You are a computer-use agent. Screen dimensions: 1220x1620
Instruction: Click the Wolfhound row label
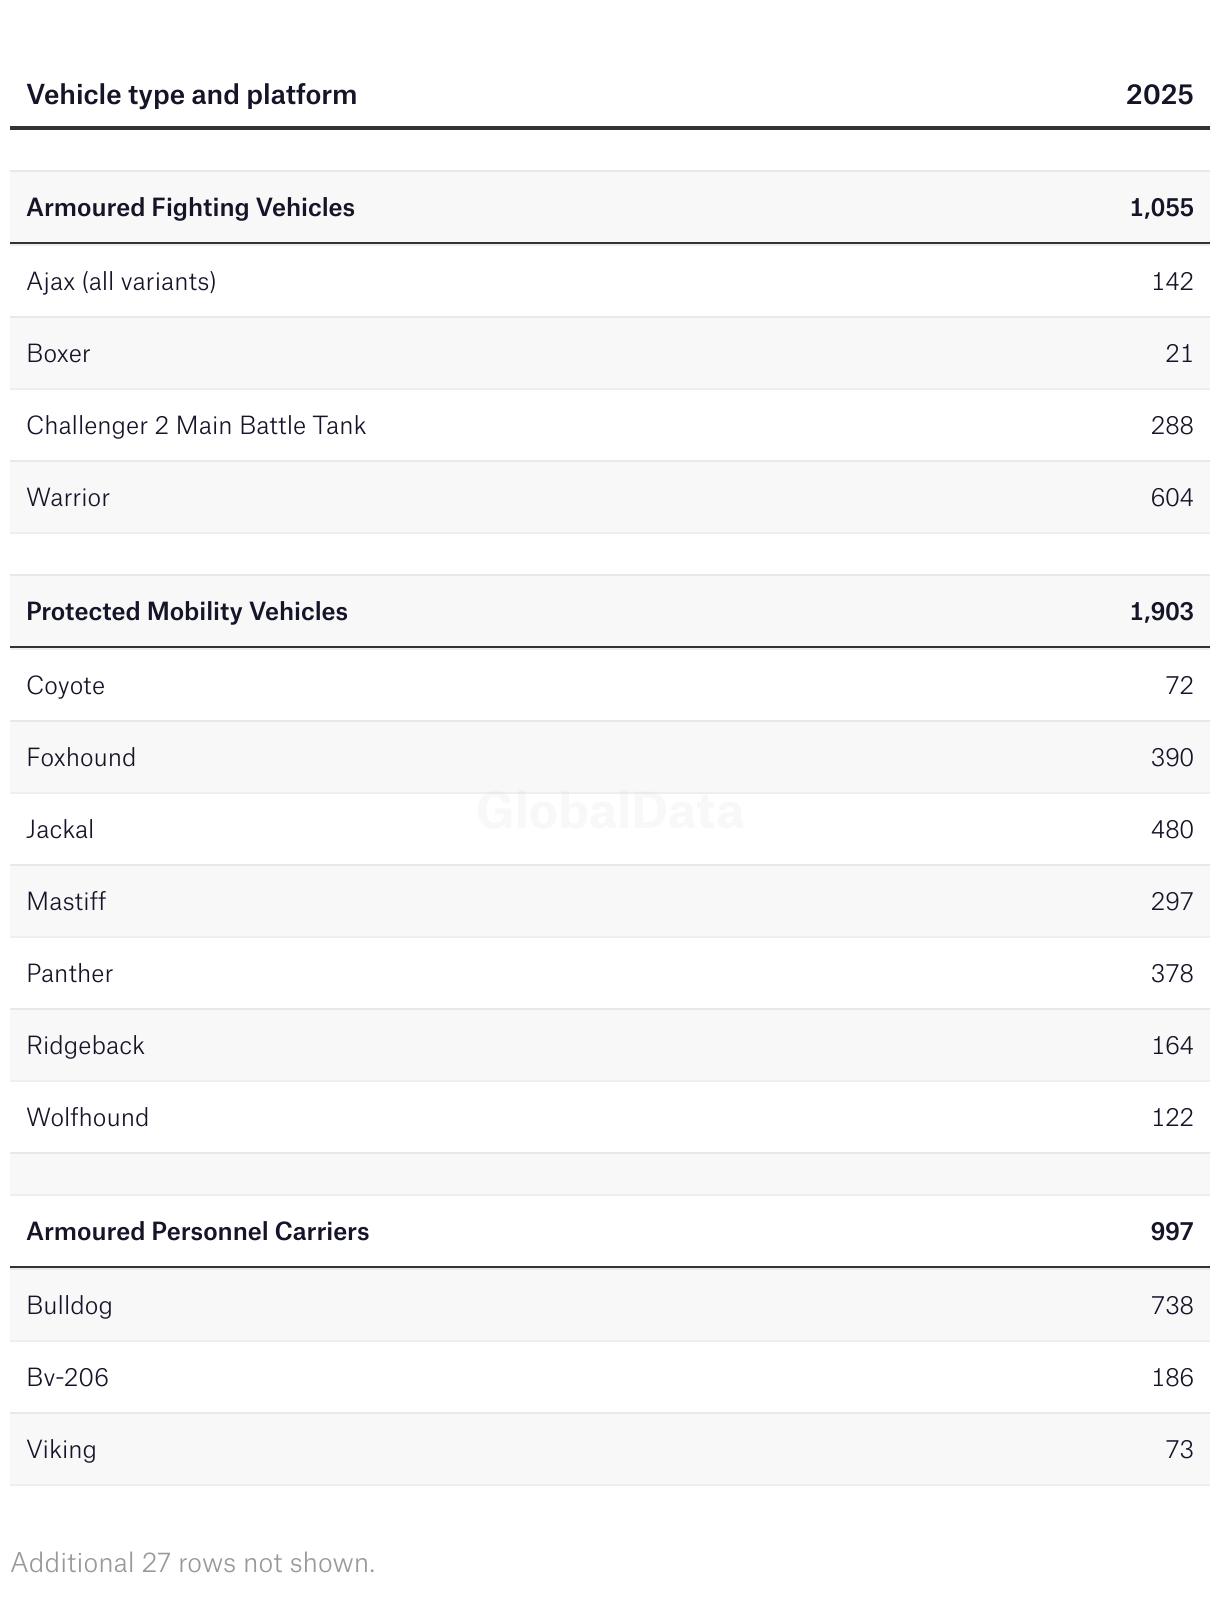tap(87, 1117)
